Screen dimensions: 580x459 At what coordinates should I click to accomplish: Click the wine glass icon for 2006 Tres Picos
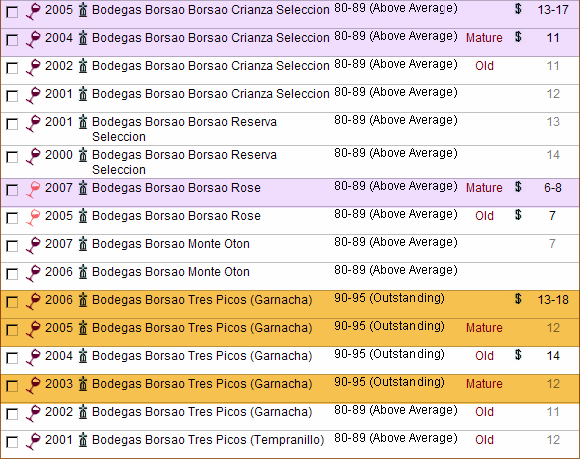click(33, 301)
